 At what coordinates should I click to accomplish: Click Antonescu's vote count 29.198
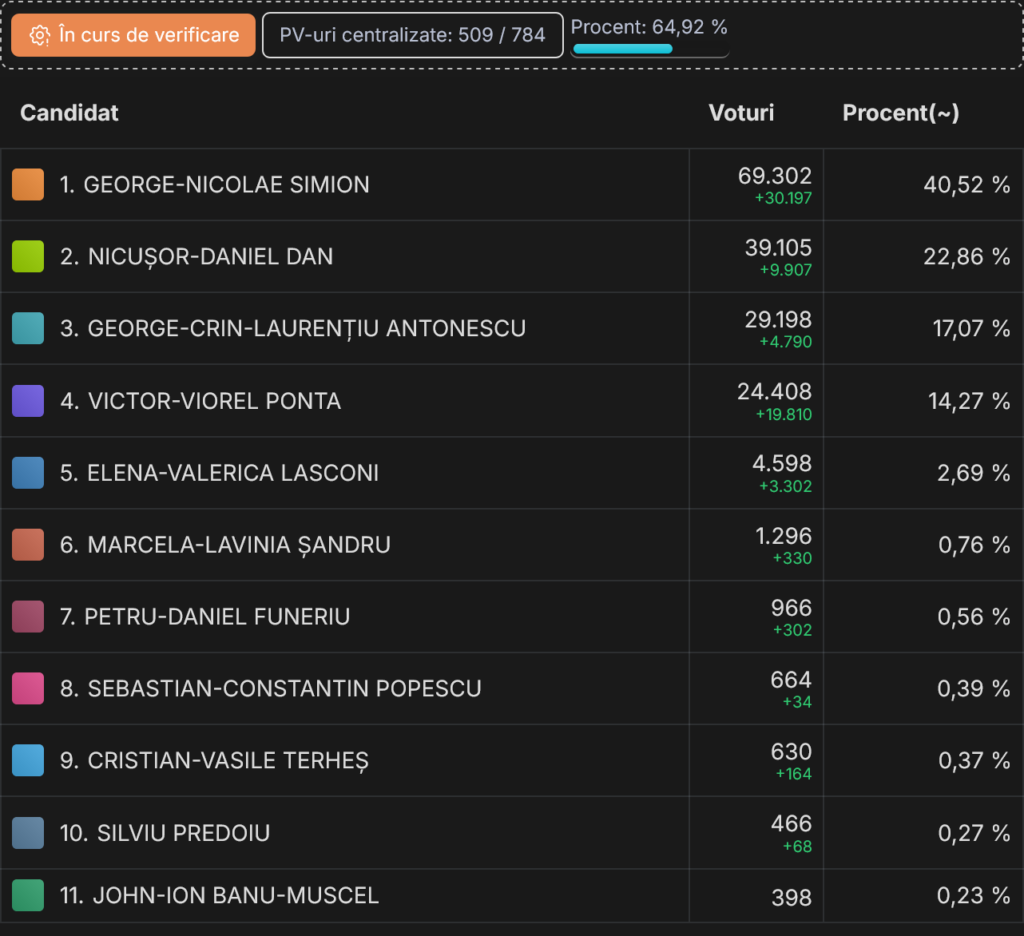pos(778,319)
